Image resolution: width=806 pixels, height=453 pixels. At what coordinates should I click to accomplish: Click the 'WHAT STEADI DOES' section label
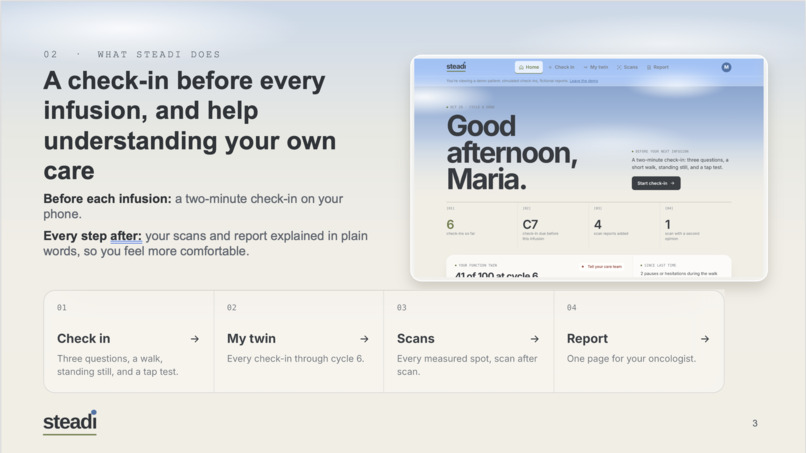(x=159, y=55)
